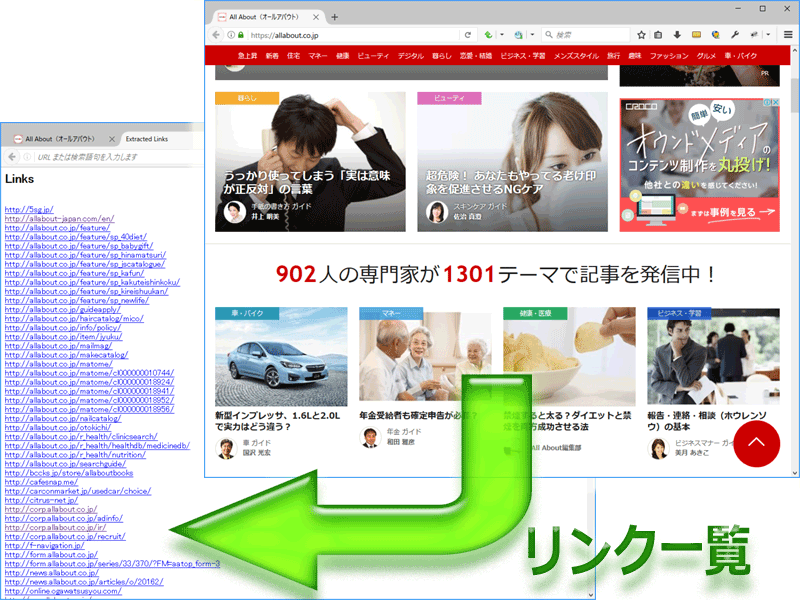Click the browser back navigation arrow

point(216,34)
